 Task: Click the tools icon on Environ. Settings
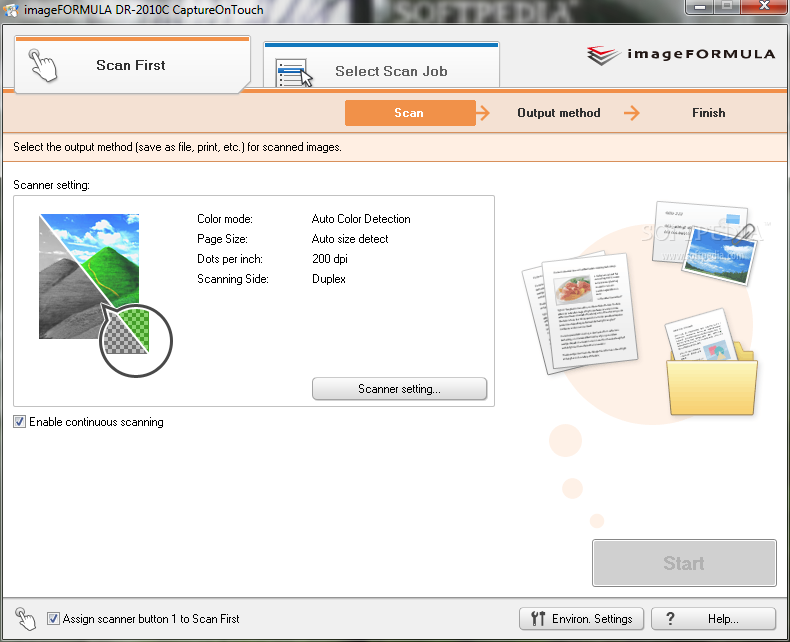[x=538, y=618]
